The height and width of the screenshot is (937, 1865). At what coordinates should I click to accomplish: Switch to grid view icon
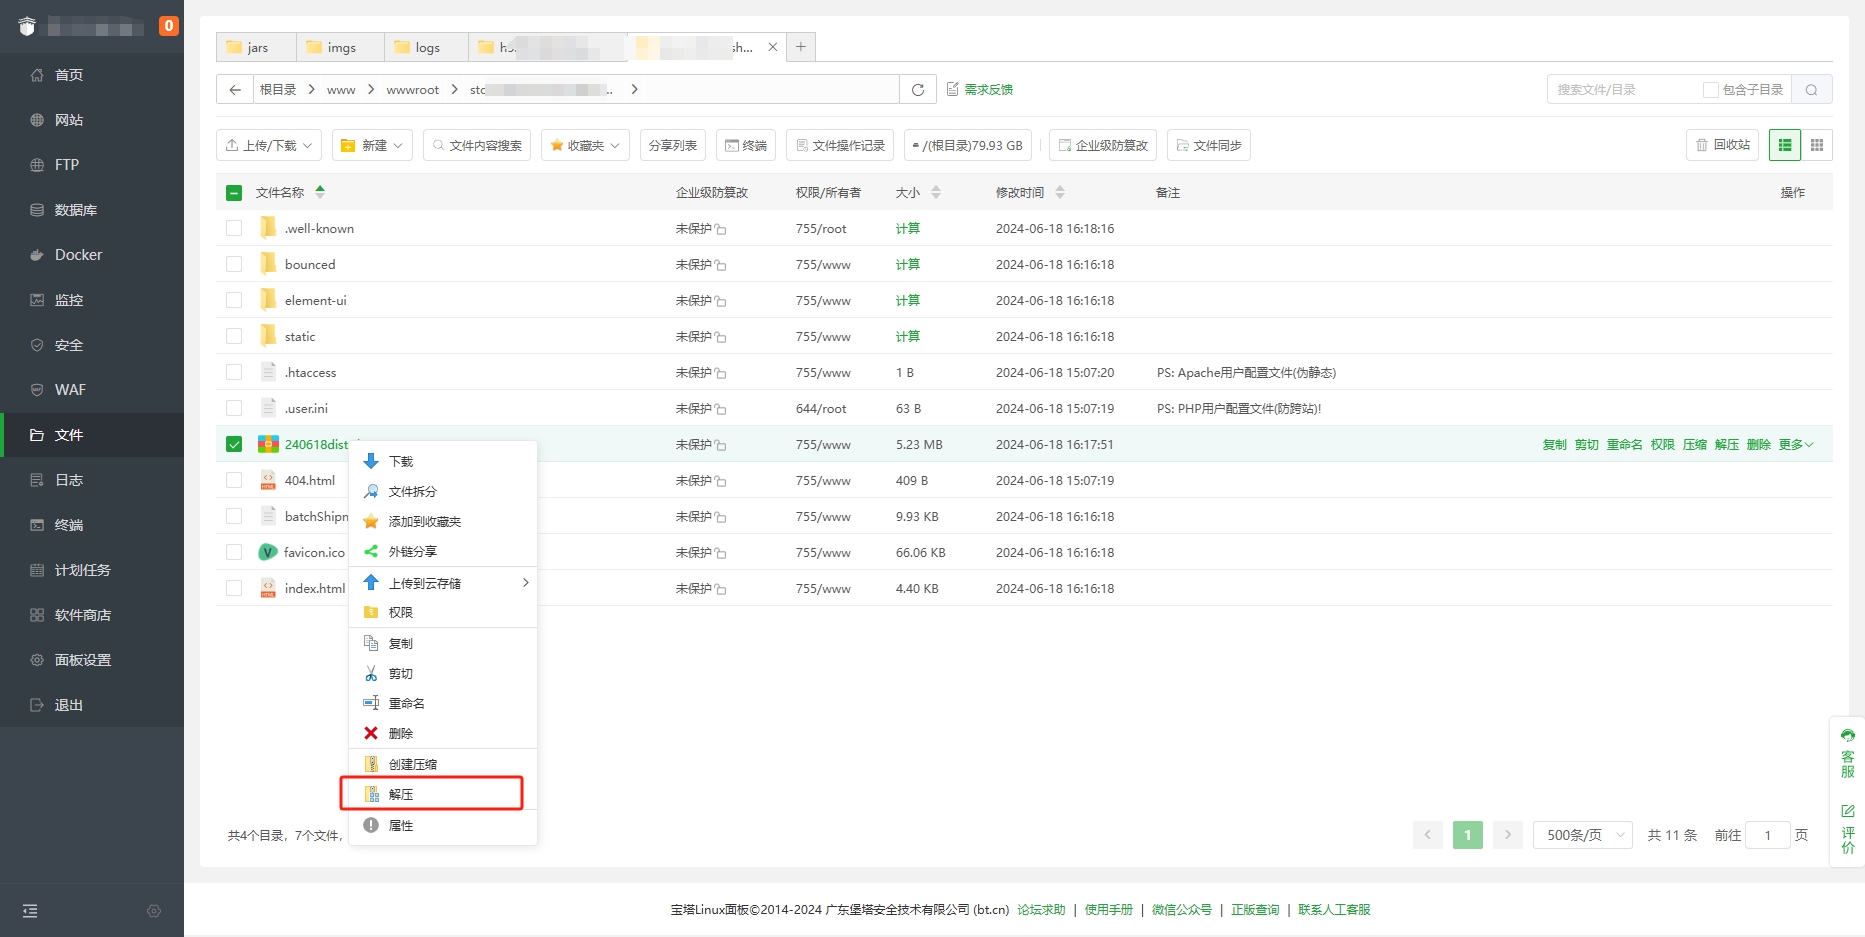pyautogui.click(x=1817, y=146)
